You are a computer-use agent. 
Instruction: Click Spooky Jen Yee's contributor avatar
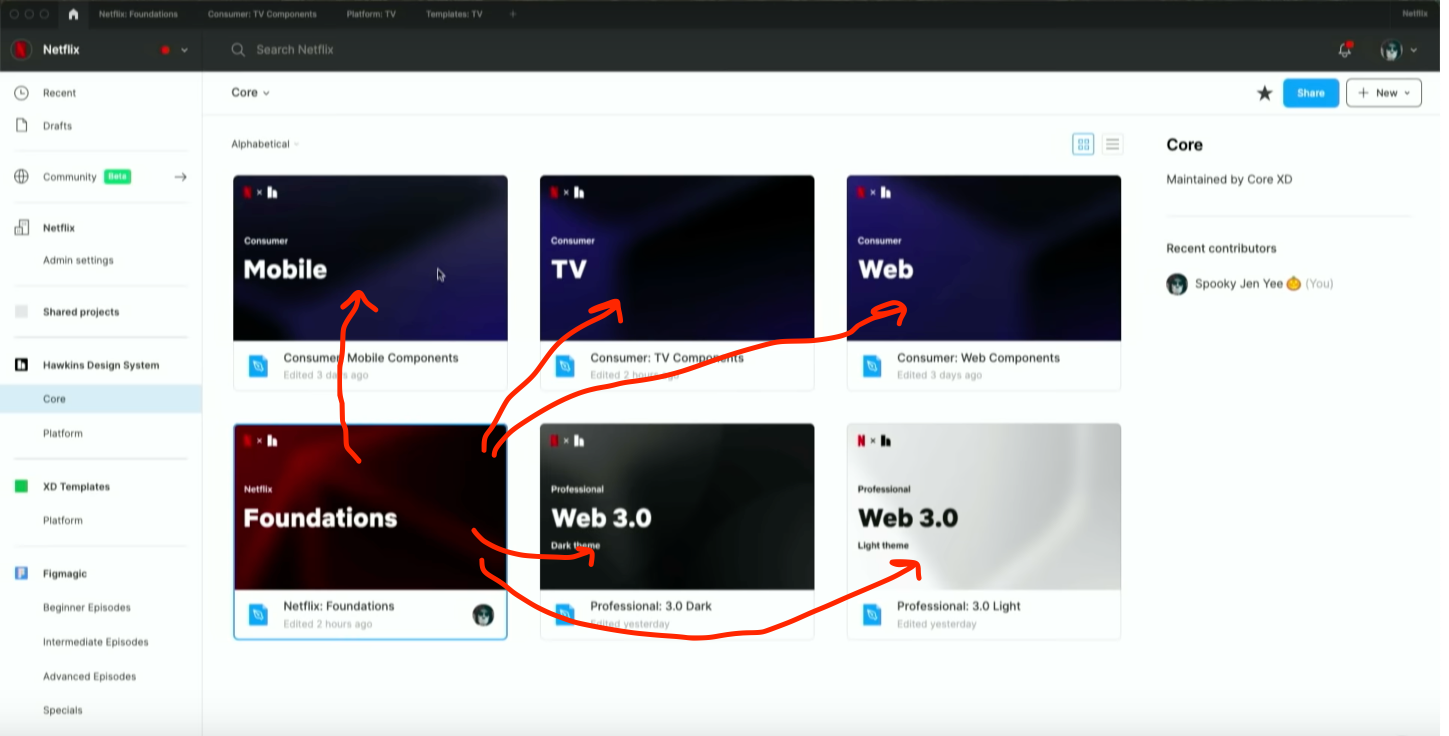coord(1177,284)
